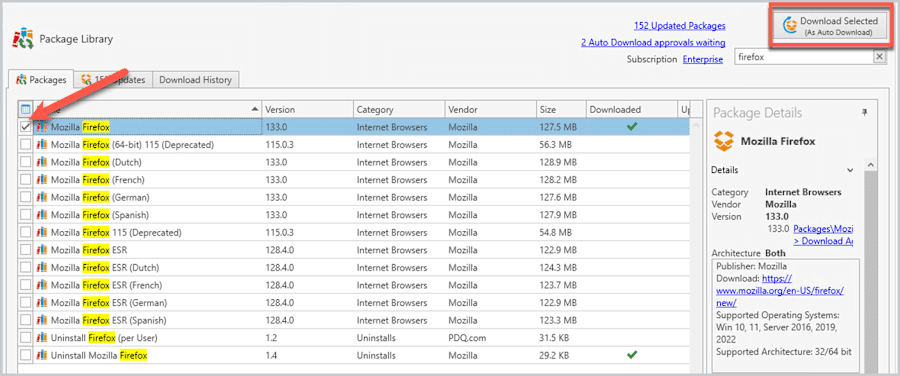
Task: Click package icon beside Mozilla Firefox (Dutch)
Action: (41, 162)
